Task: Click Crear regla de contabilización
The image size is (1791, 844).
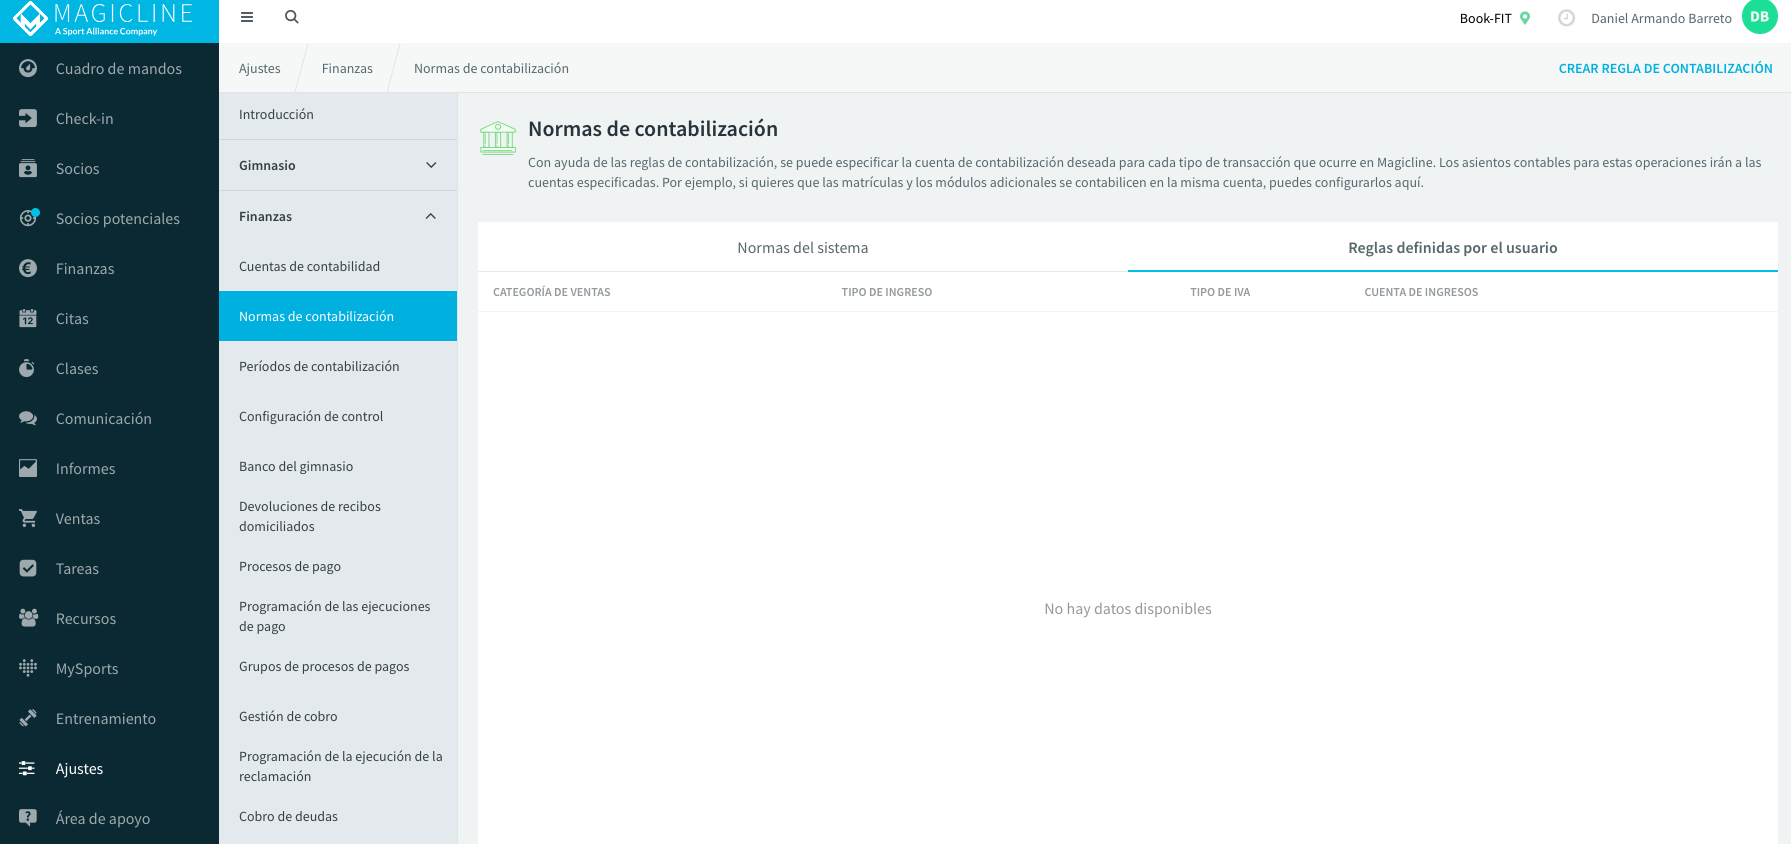Action: pos(1665,68)
